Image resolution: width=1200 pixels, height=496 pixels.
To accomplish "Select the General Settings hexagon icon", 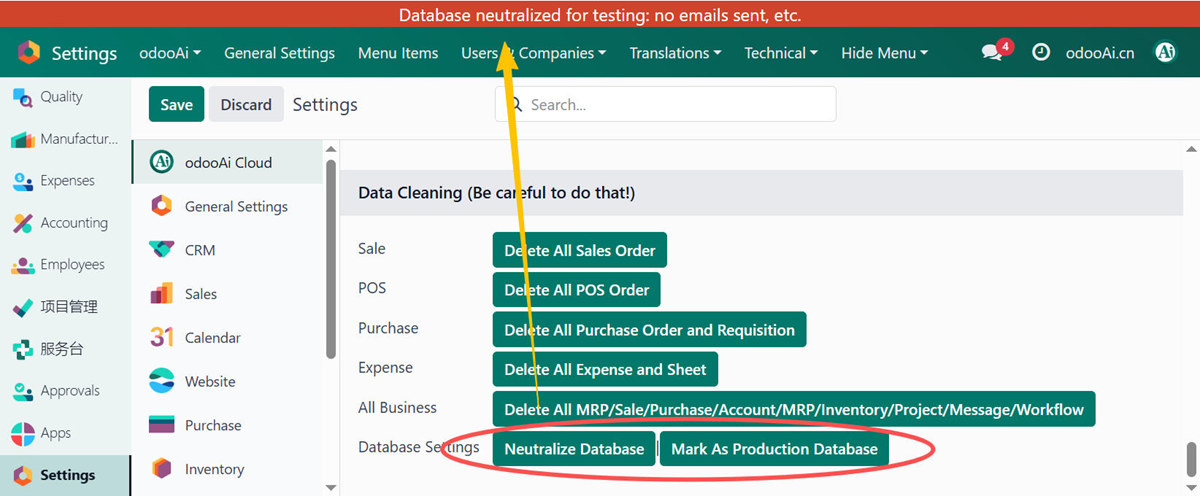I will [161, 206].
